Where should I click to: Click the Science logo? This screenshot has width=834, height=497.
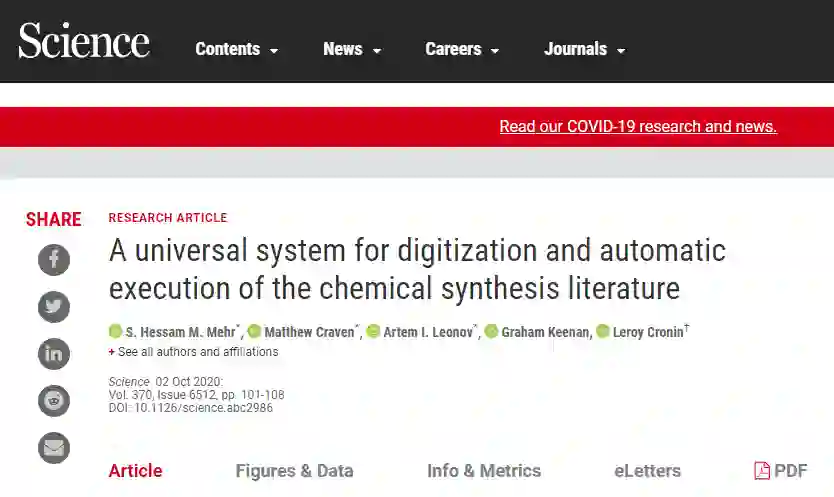[x=84, y=40]
